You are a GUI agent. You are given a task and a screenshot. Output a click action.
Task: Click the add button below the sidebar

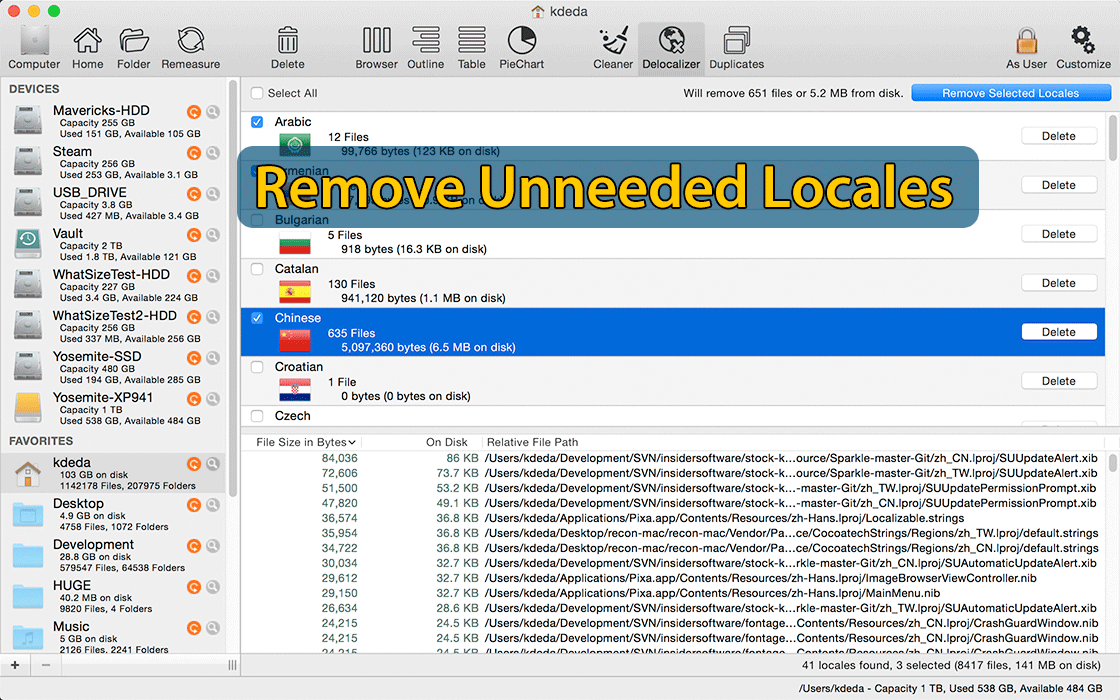(x=14, y=664)
